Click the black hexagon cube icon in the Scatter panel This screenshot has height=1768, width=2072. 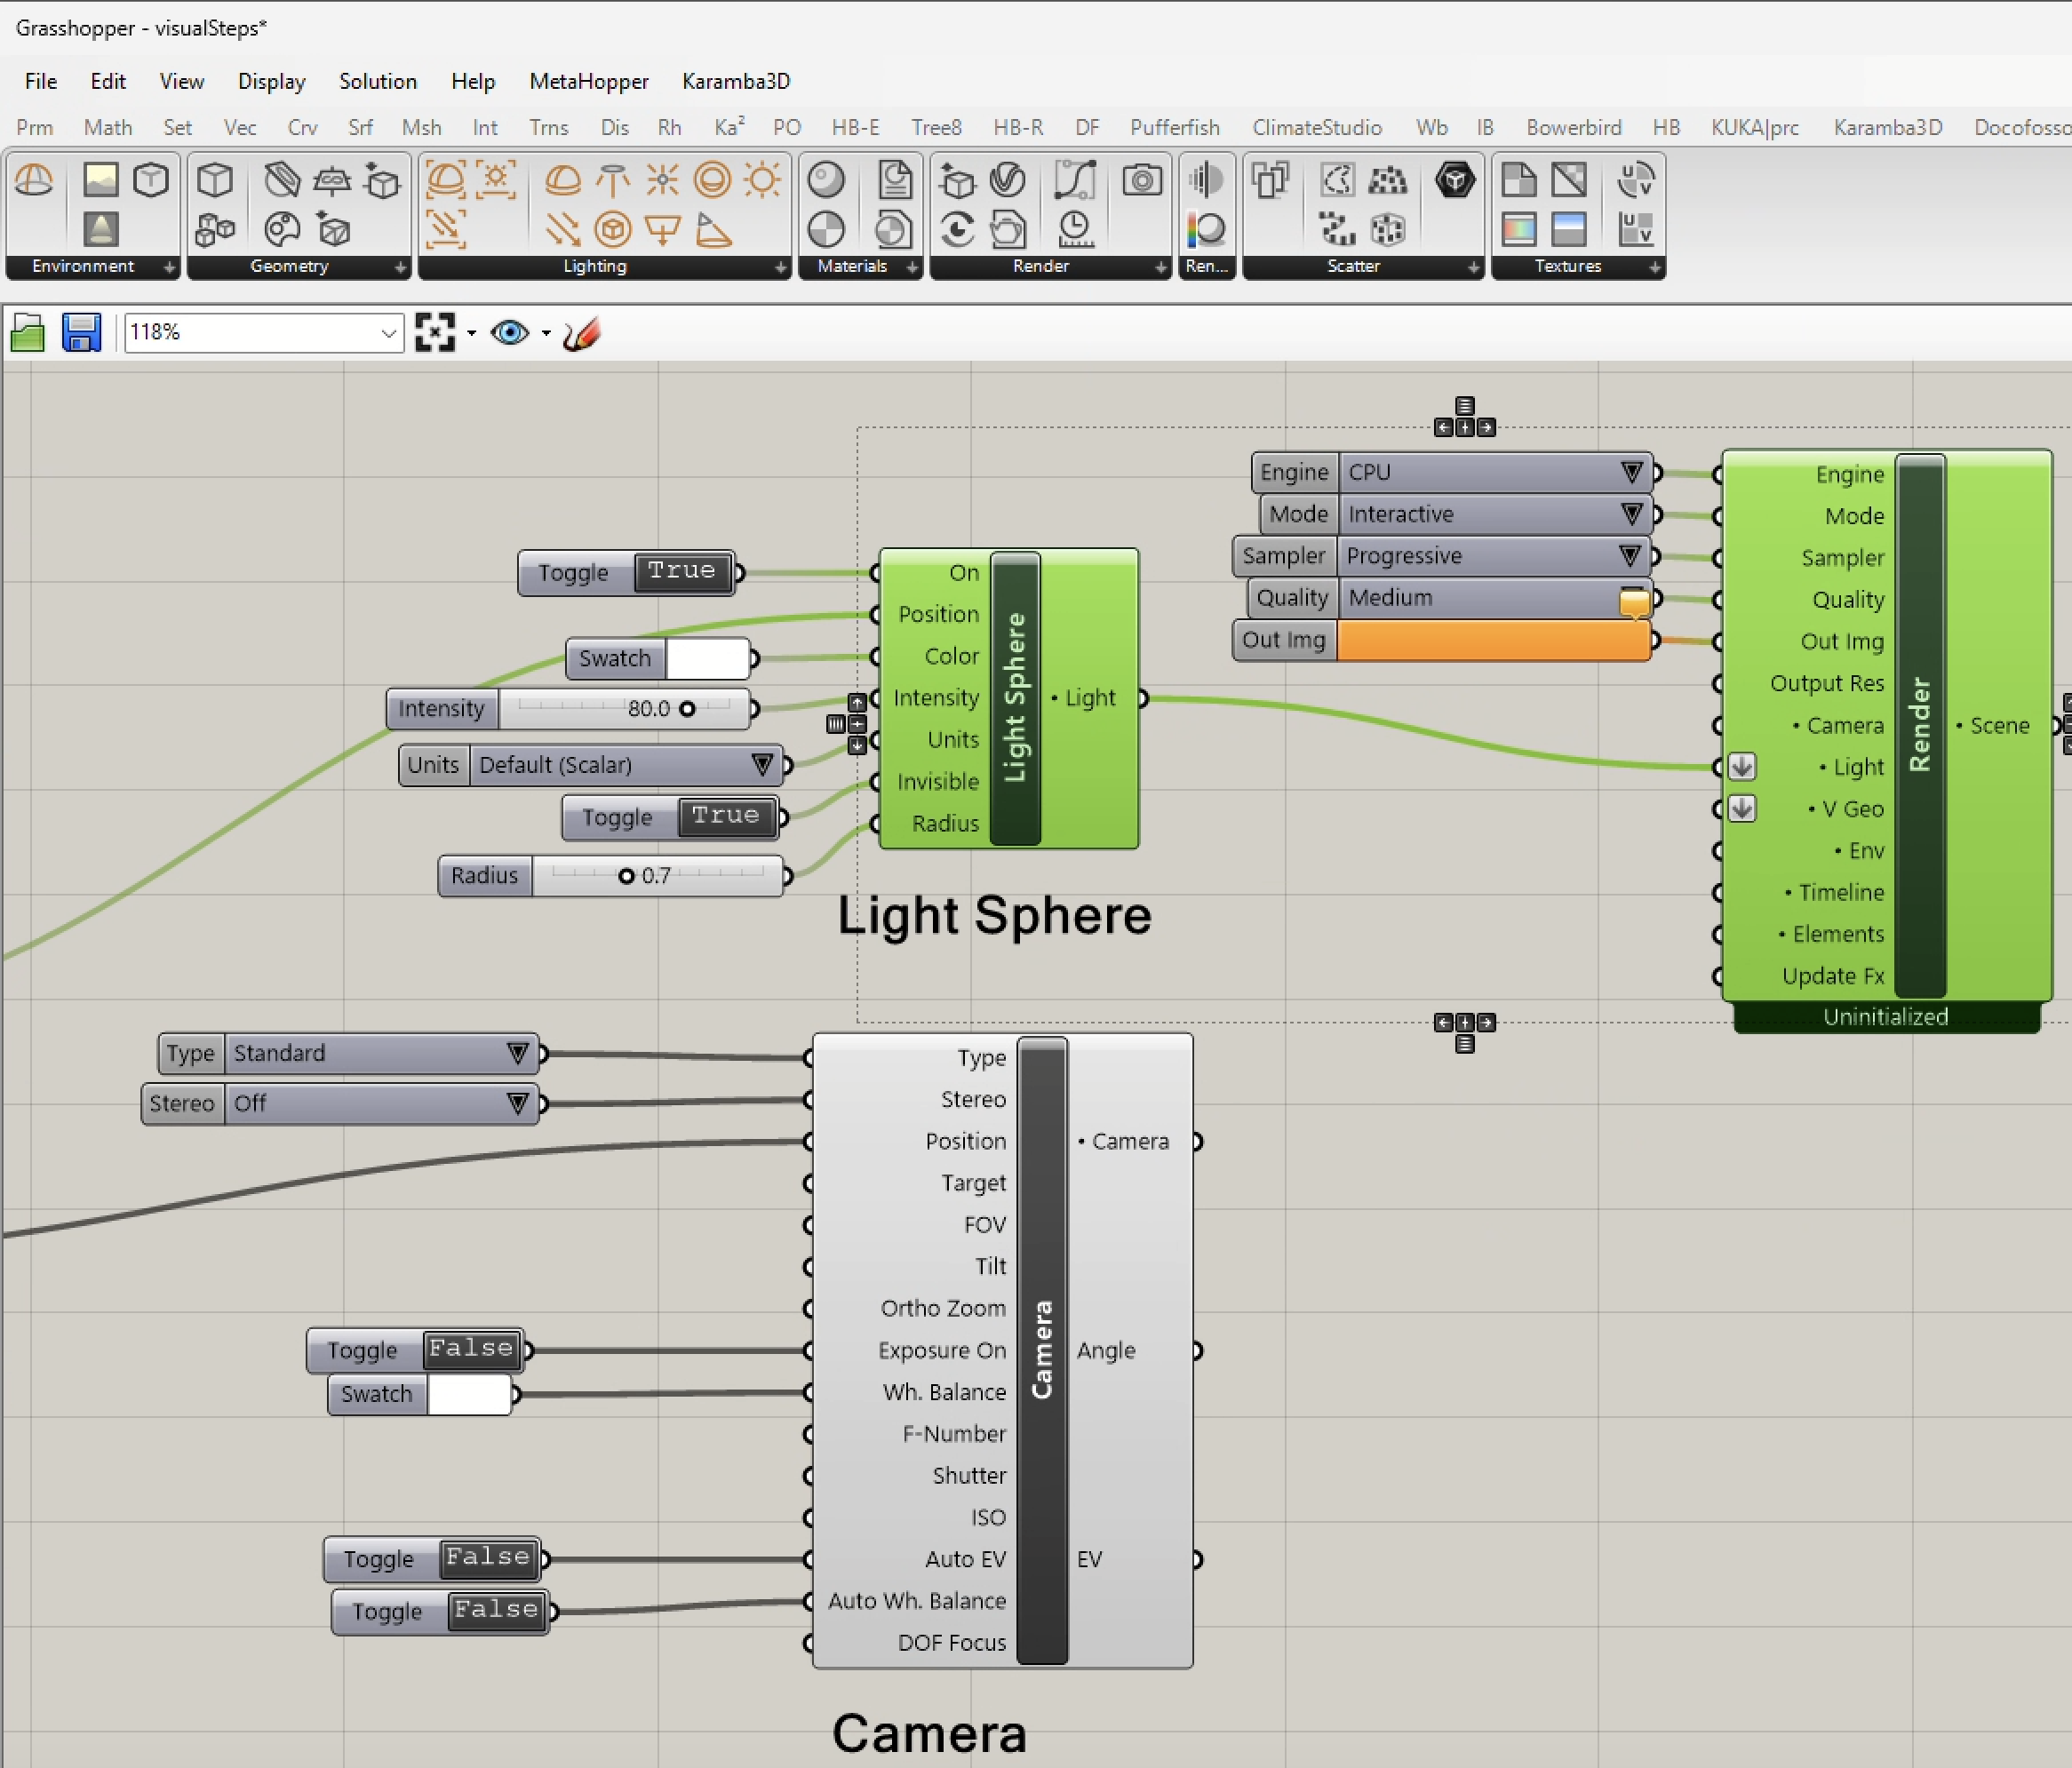pyautogui.click(x=1455, y=181)
